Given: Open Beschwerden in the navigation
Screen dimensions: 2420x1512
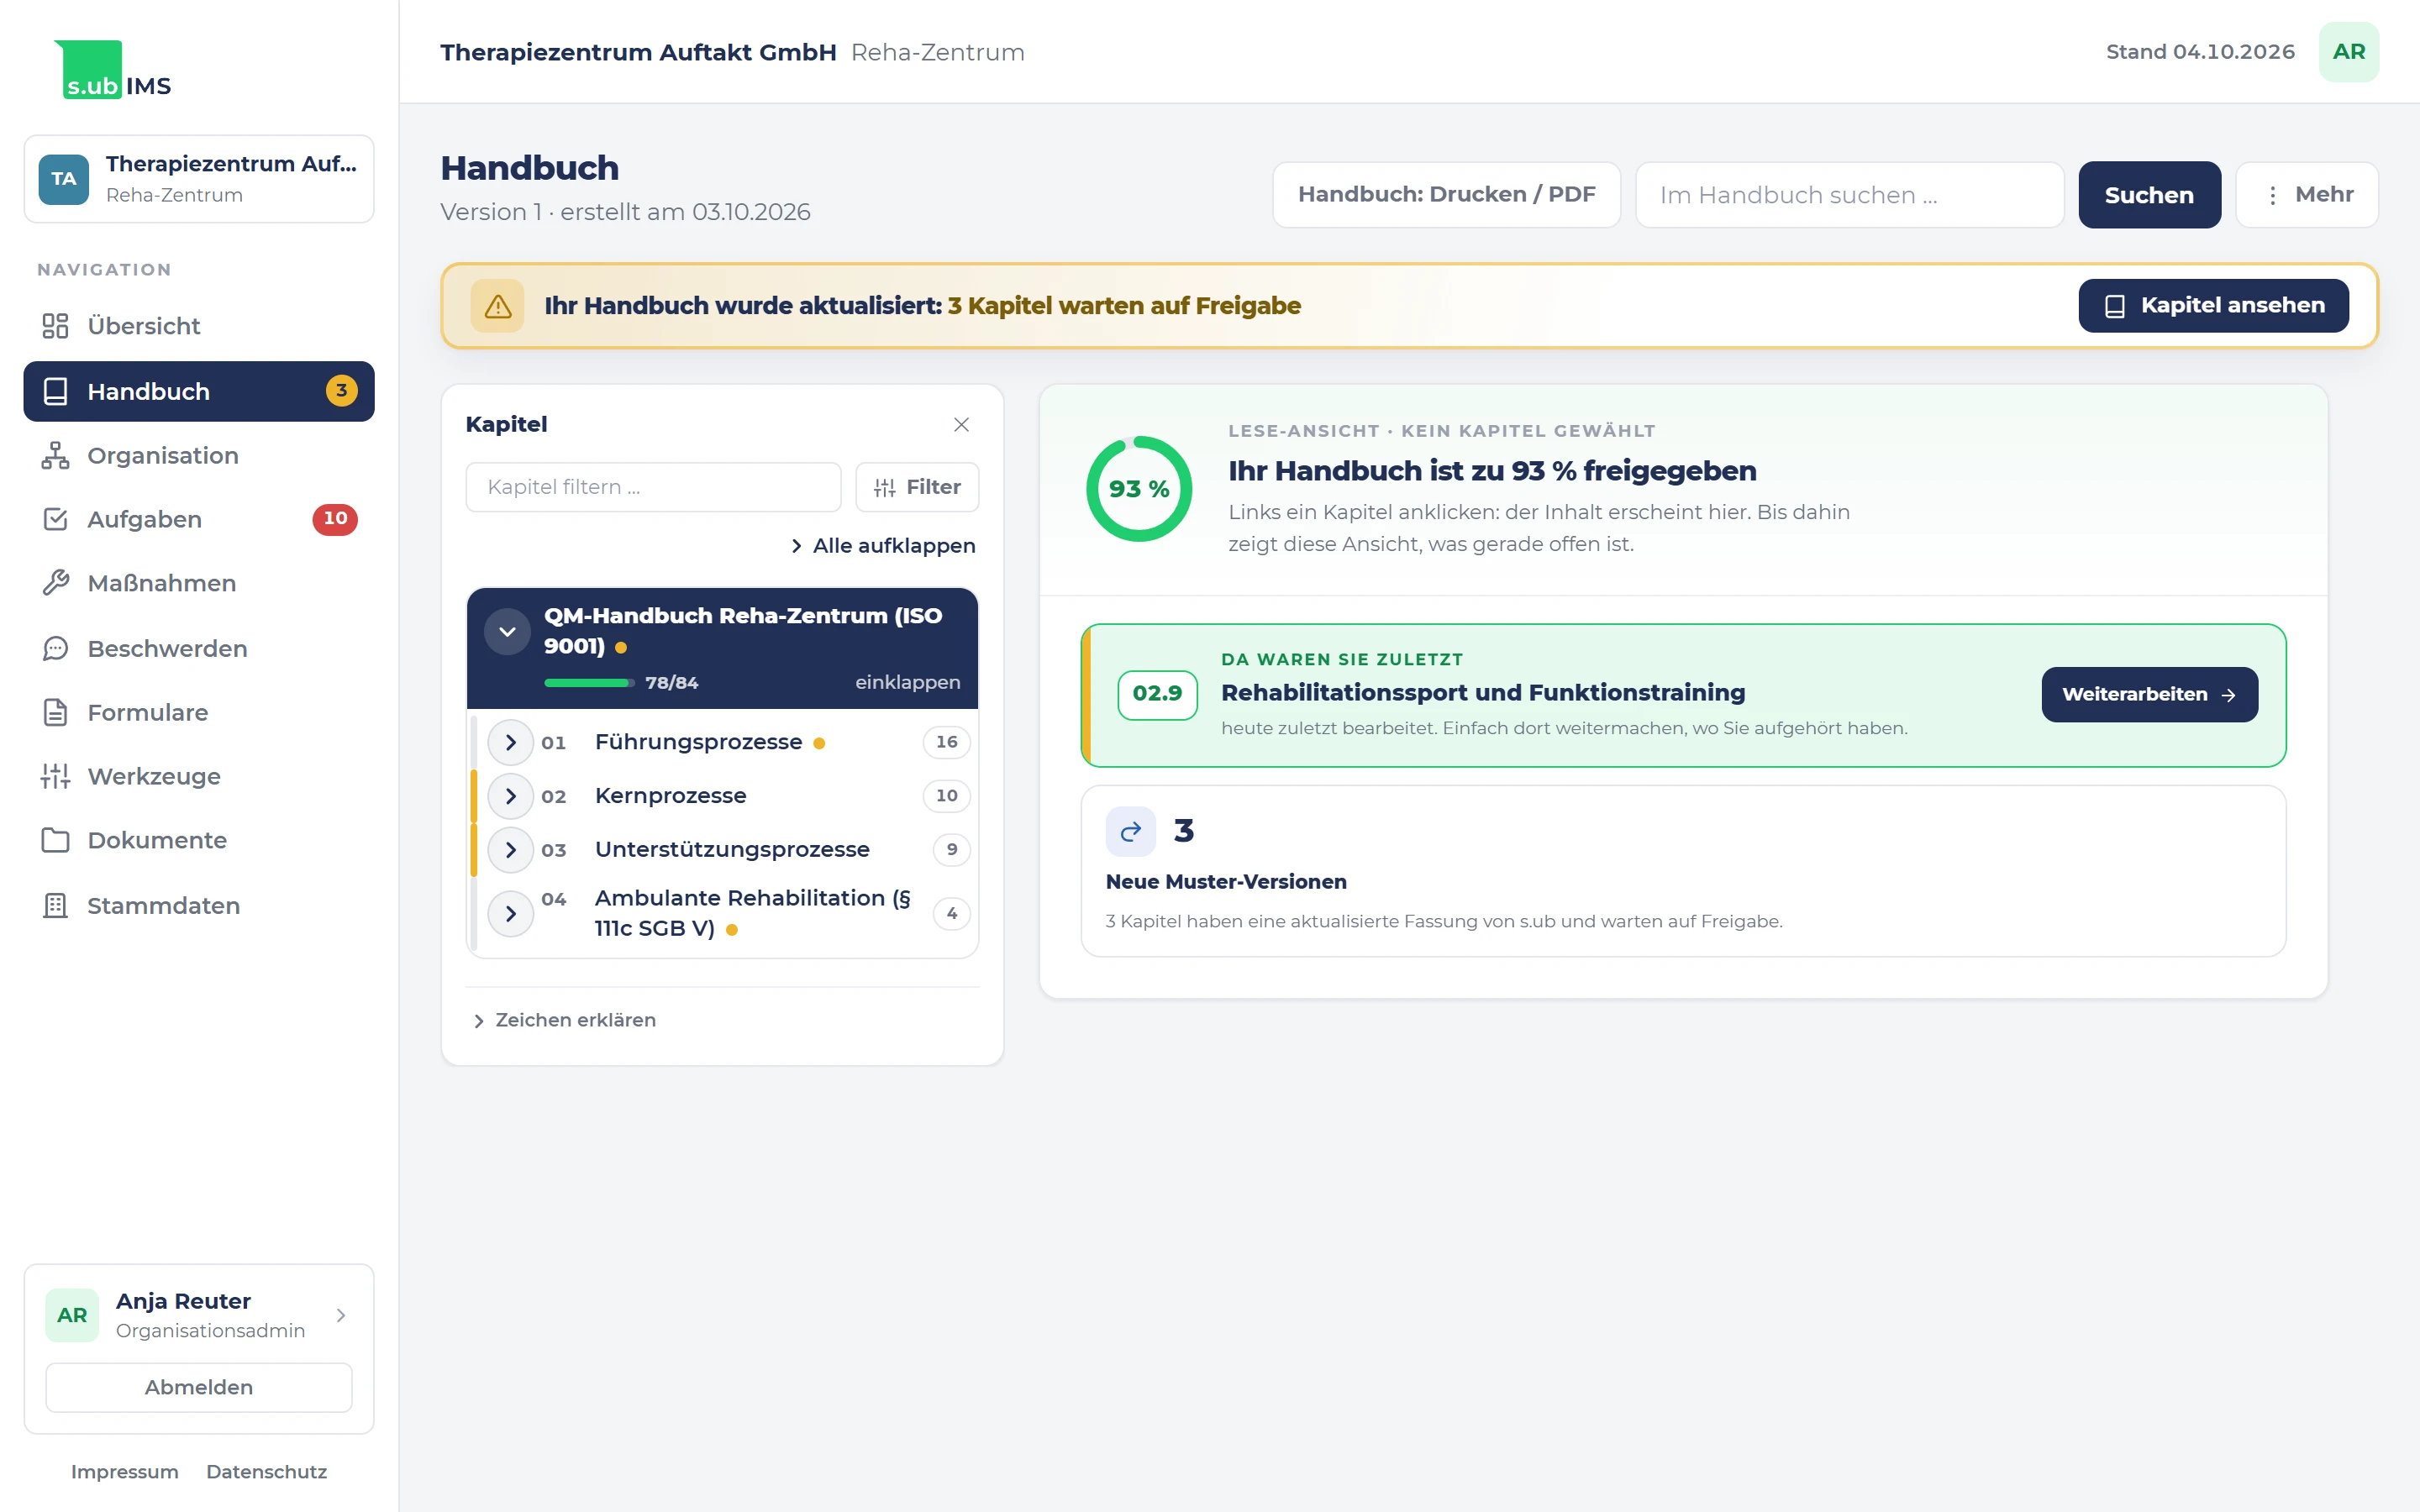Looking at the screenshot, I should tap(199, 648).
